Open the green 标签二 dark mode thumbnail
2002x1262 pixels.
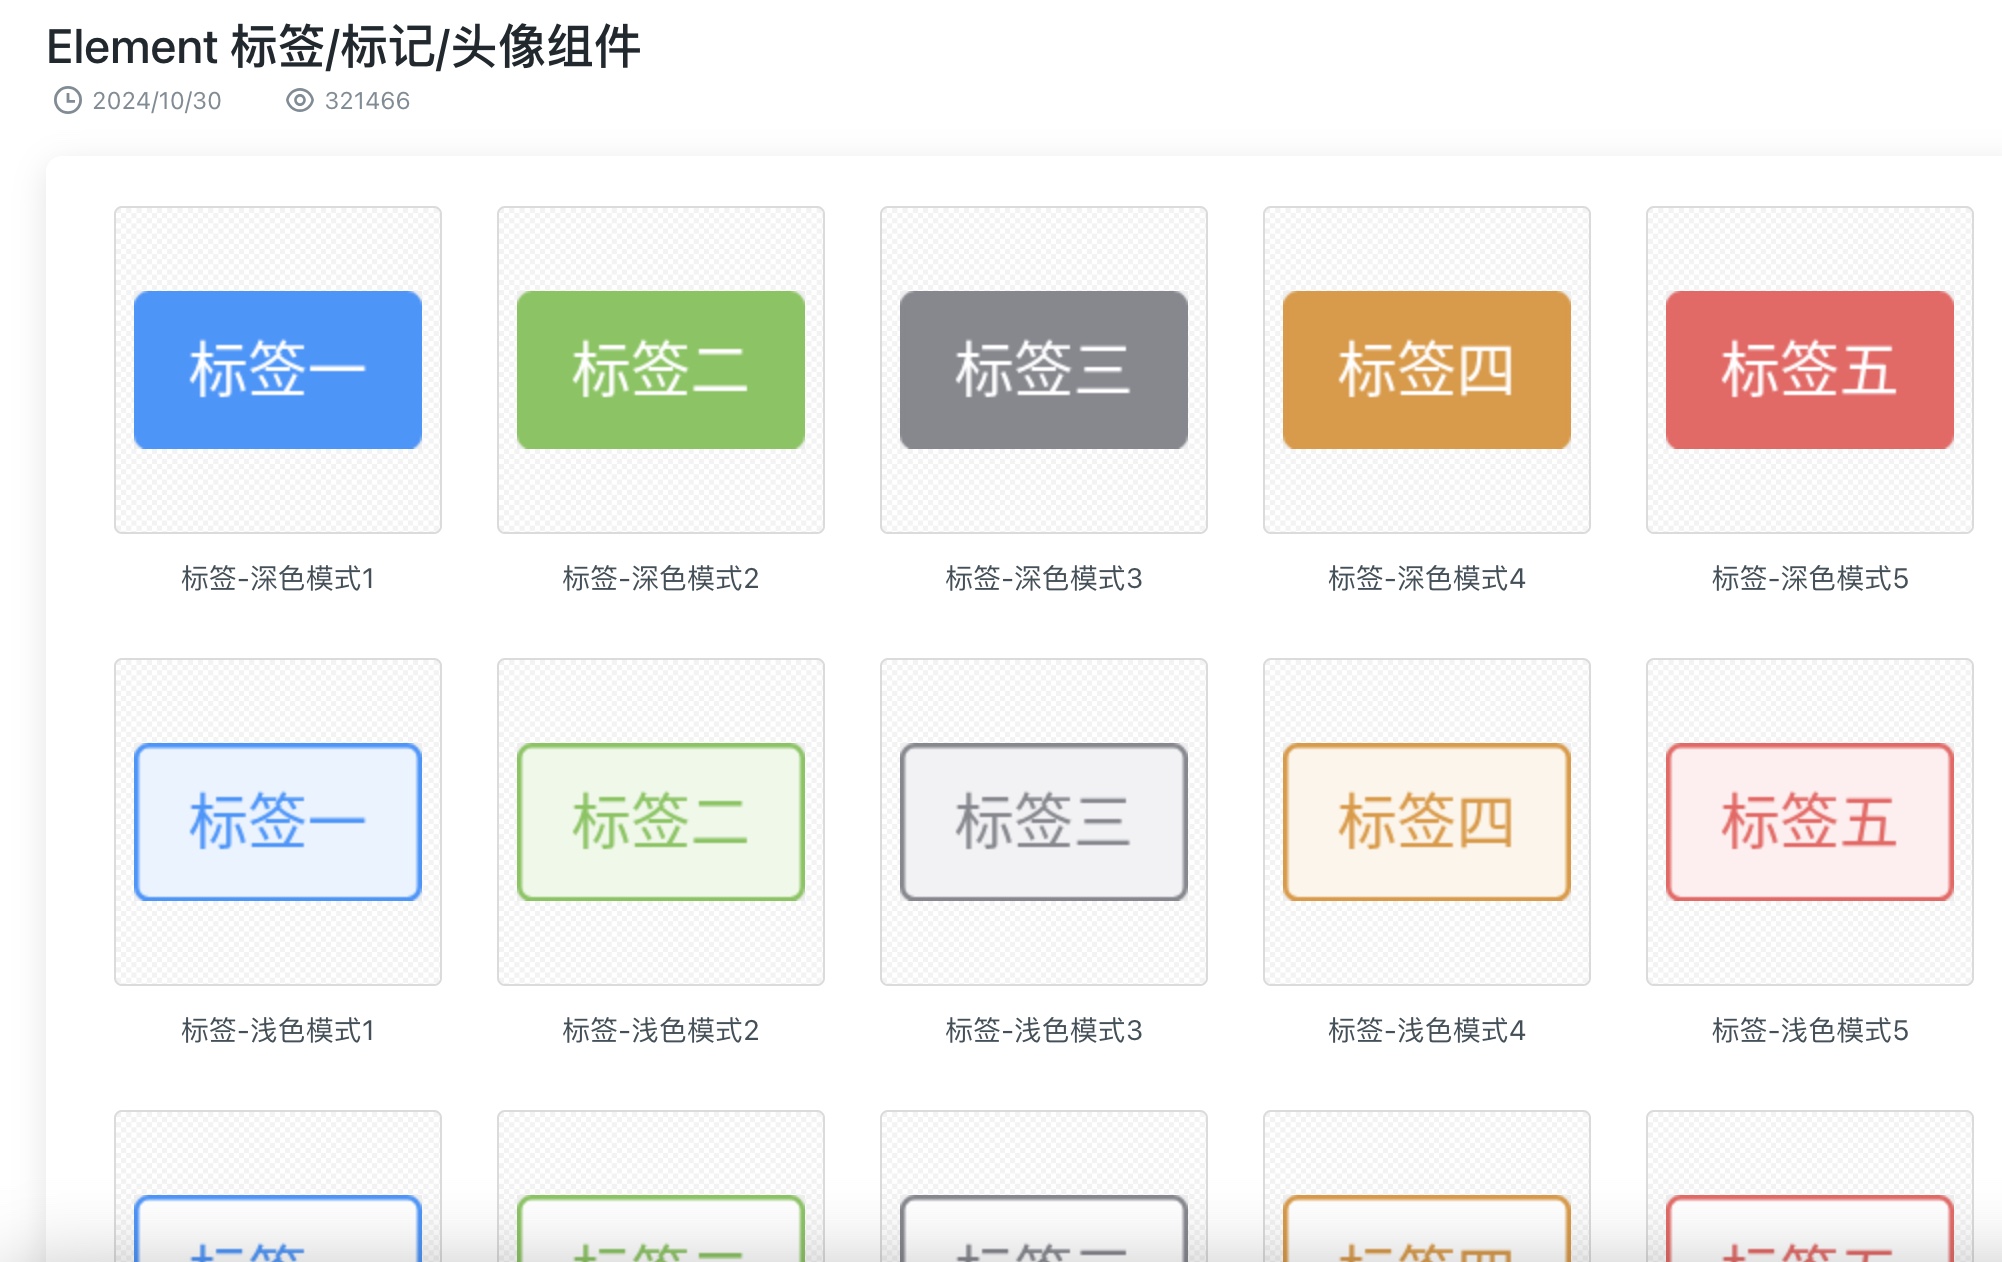[661, 370]
